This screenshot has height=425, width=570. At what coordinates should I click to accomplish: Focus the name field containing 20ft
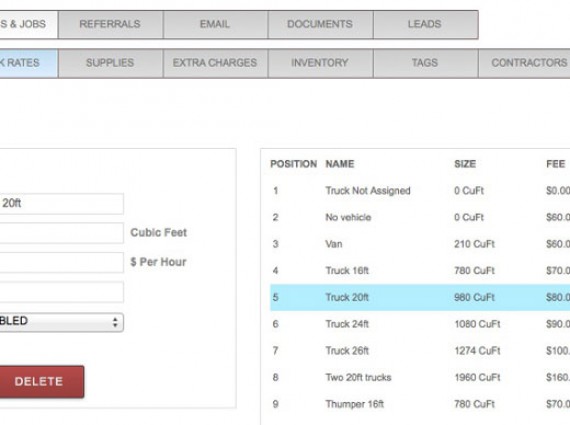[x=61, y=204]
